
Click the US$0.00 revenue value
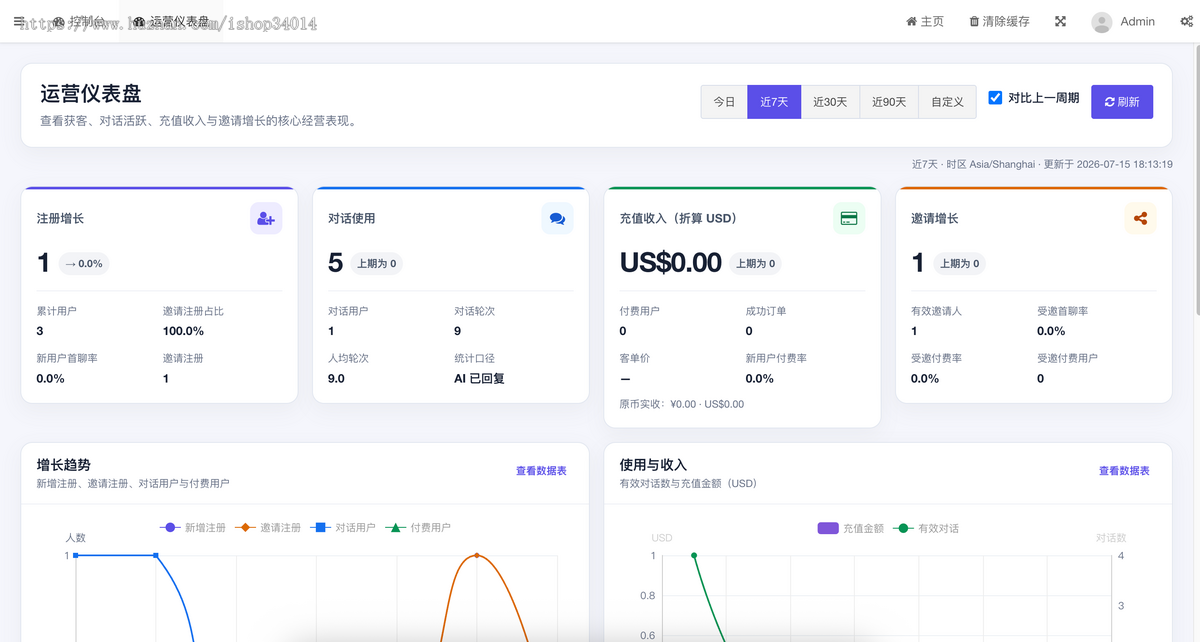(x=670, y=263)
